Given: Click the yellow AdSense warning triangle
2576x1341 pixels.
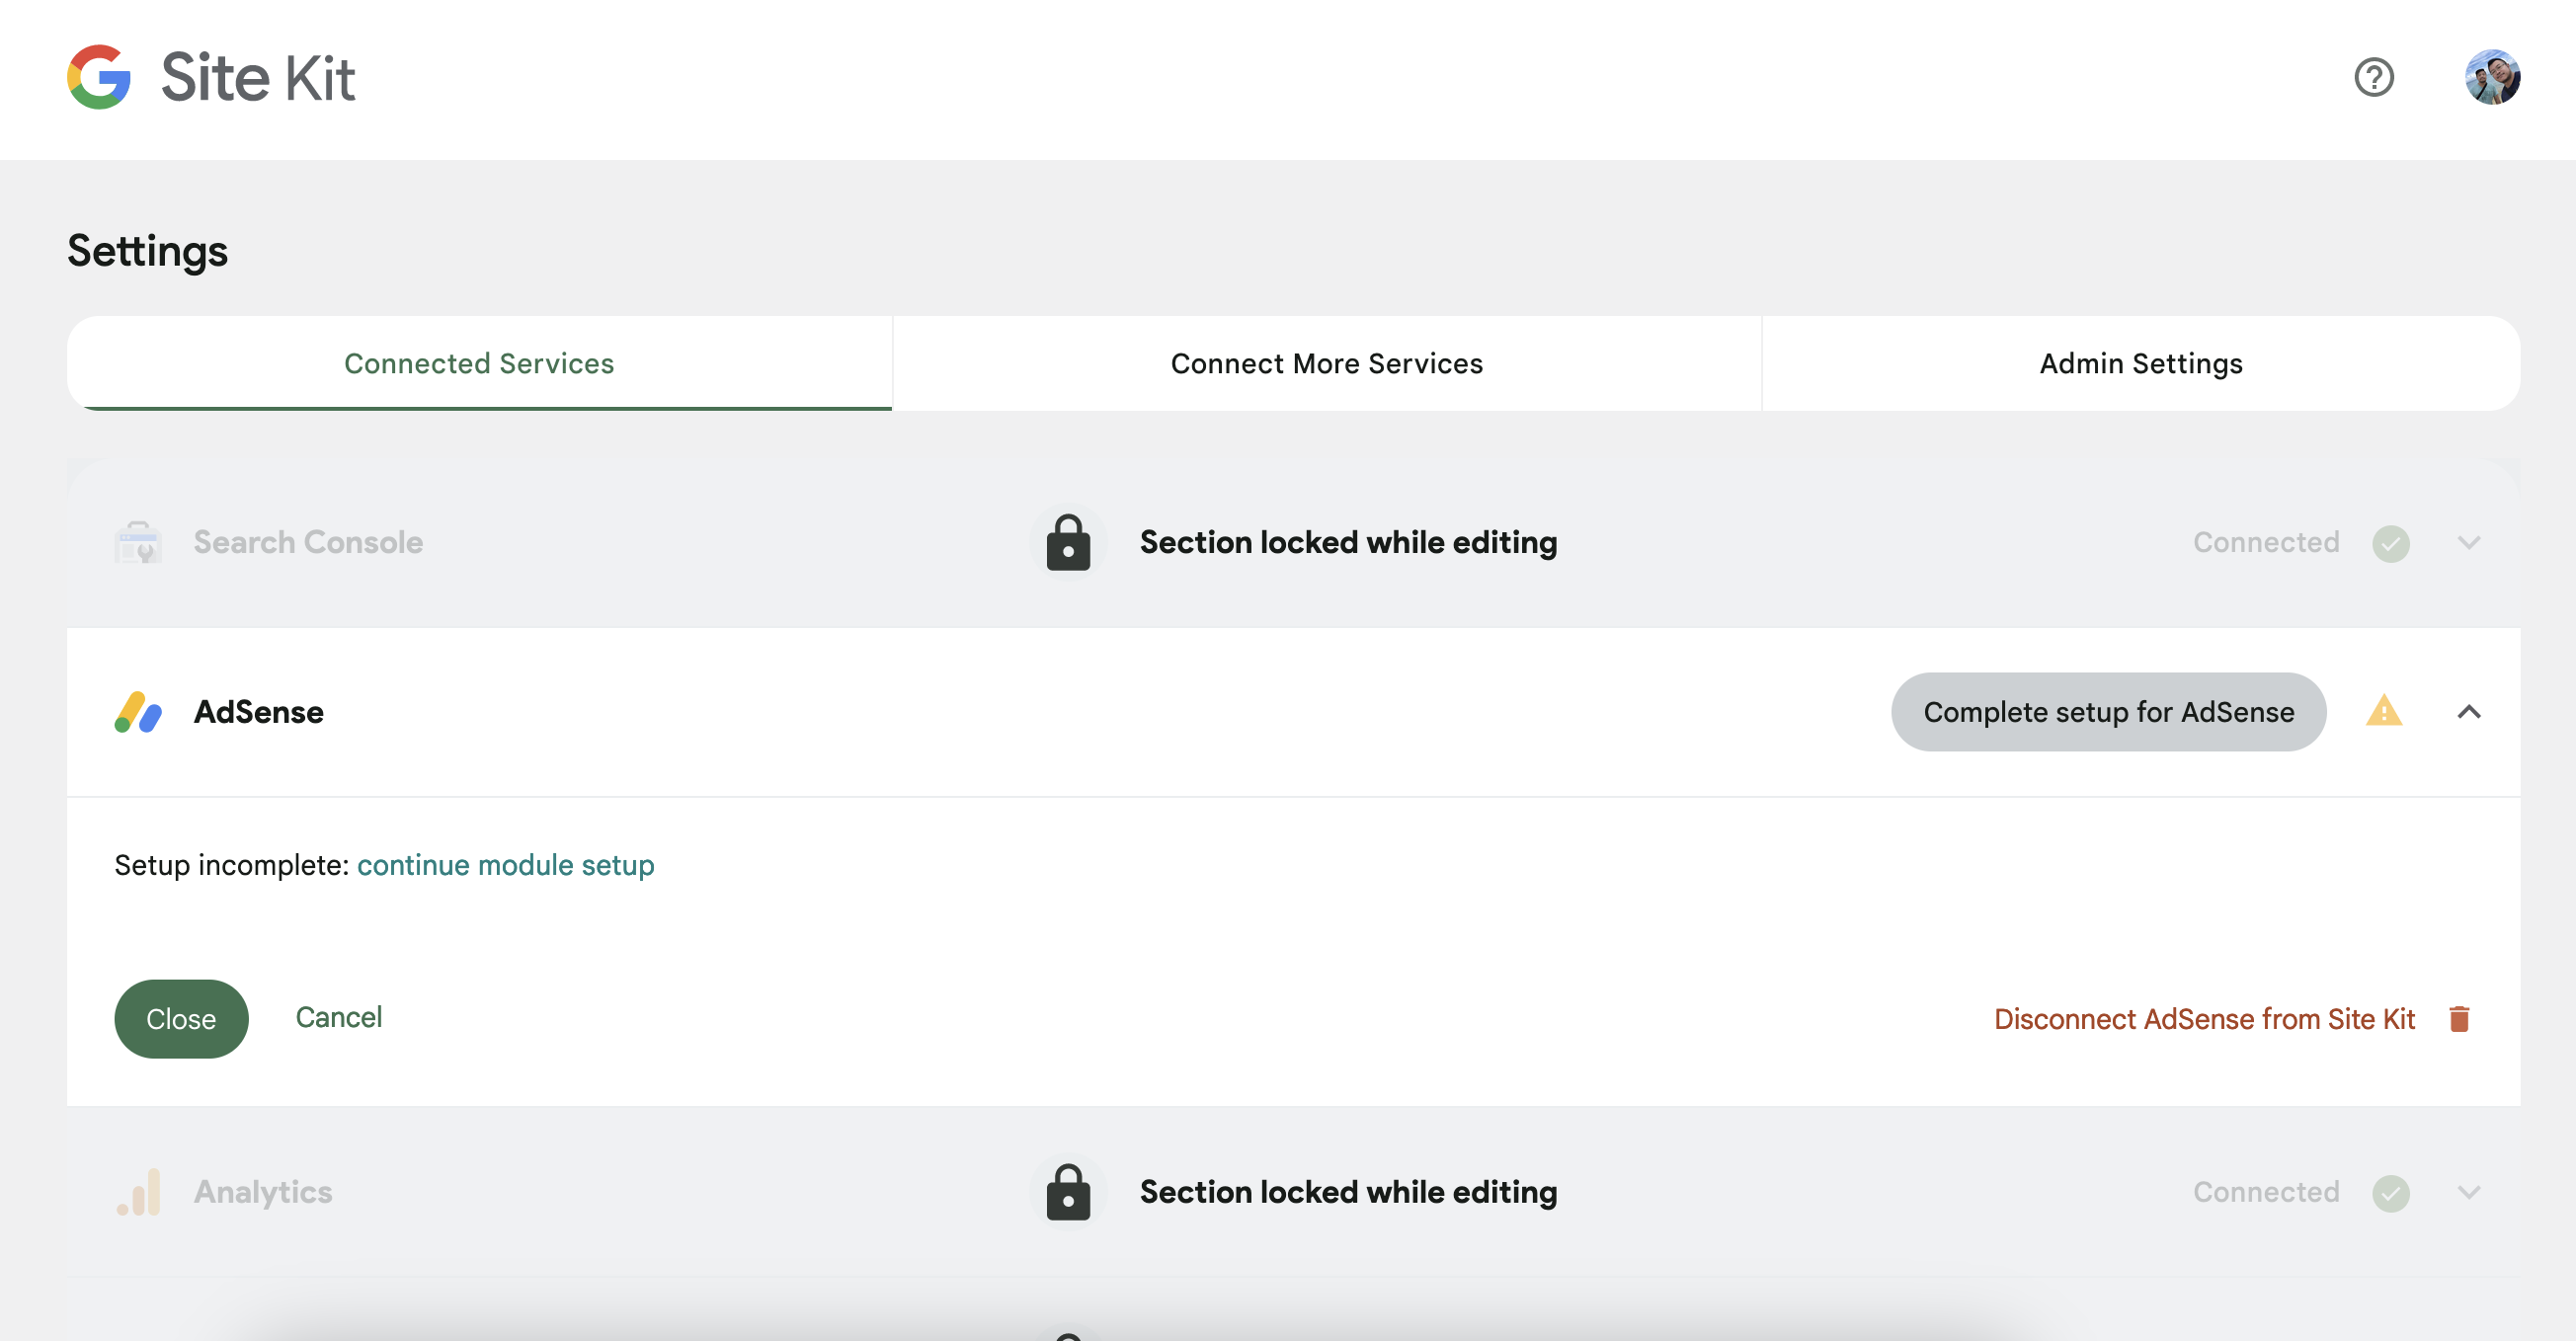Looking at the screenshot, I should pos(2383,711).
